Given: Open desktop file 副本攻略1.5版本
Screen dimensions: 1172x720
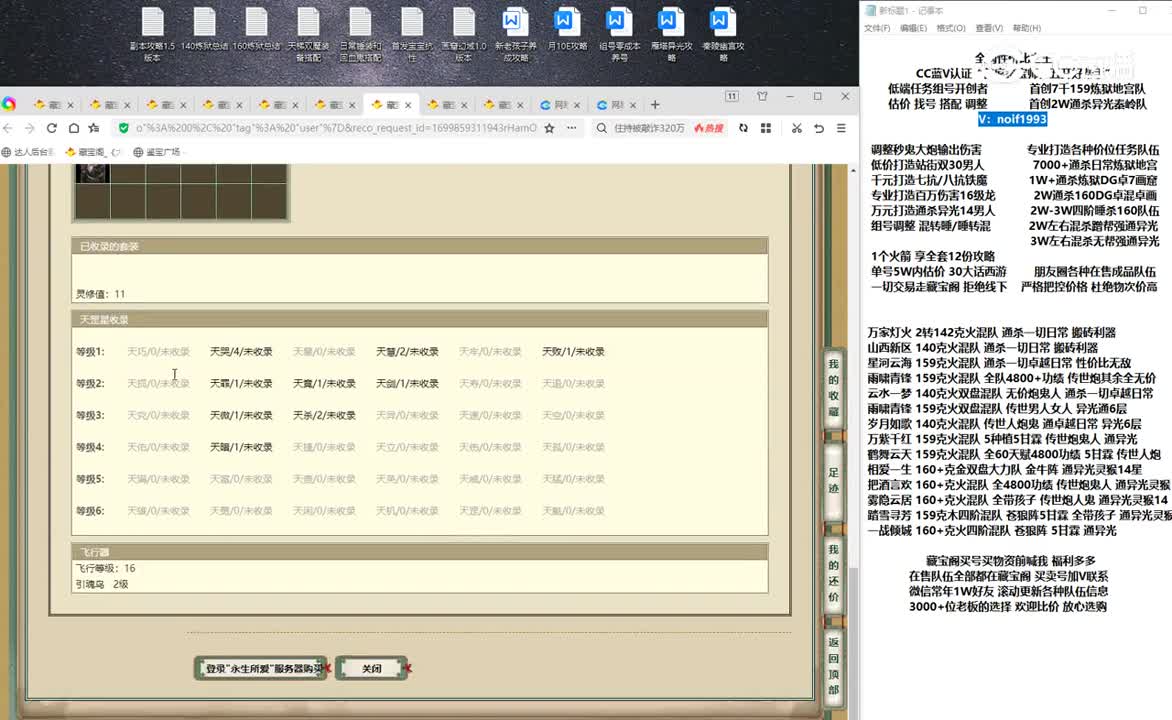Looking at the screenshot, I should 152,34.
